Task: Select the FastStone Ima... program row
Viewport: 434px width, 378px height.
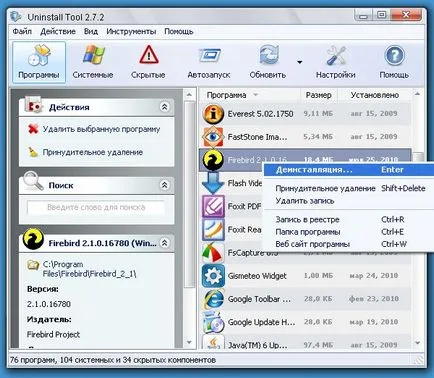Action: pyautogui.click(x=305, y=137)
